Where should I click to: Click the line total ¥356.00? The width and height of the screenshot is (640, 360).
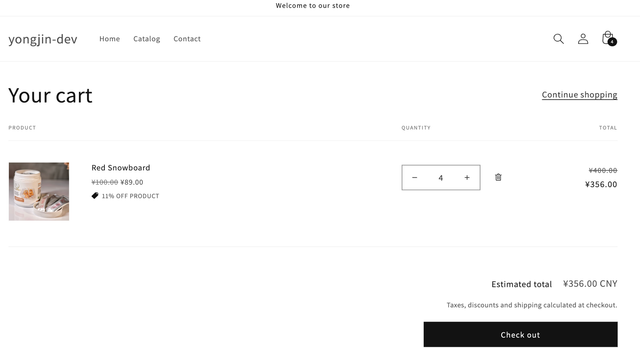coord(601,184)
